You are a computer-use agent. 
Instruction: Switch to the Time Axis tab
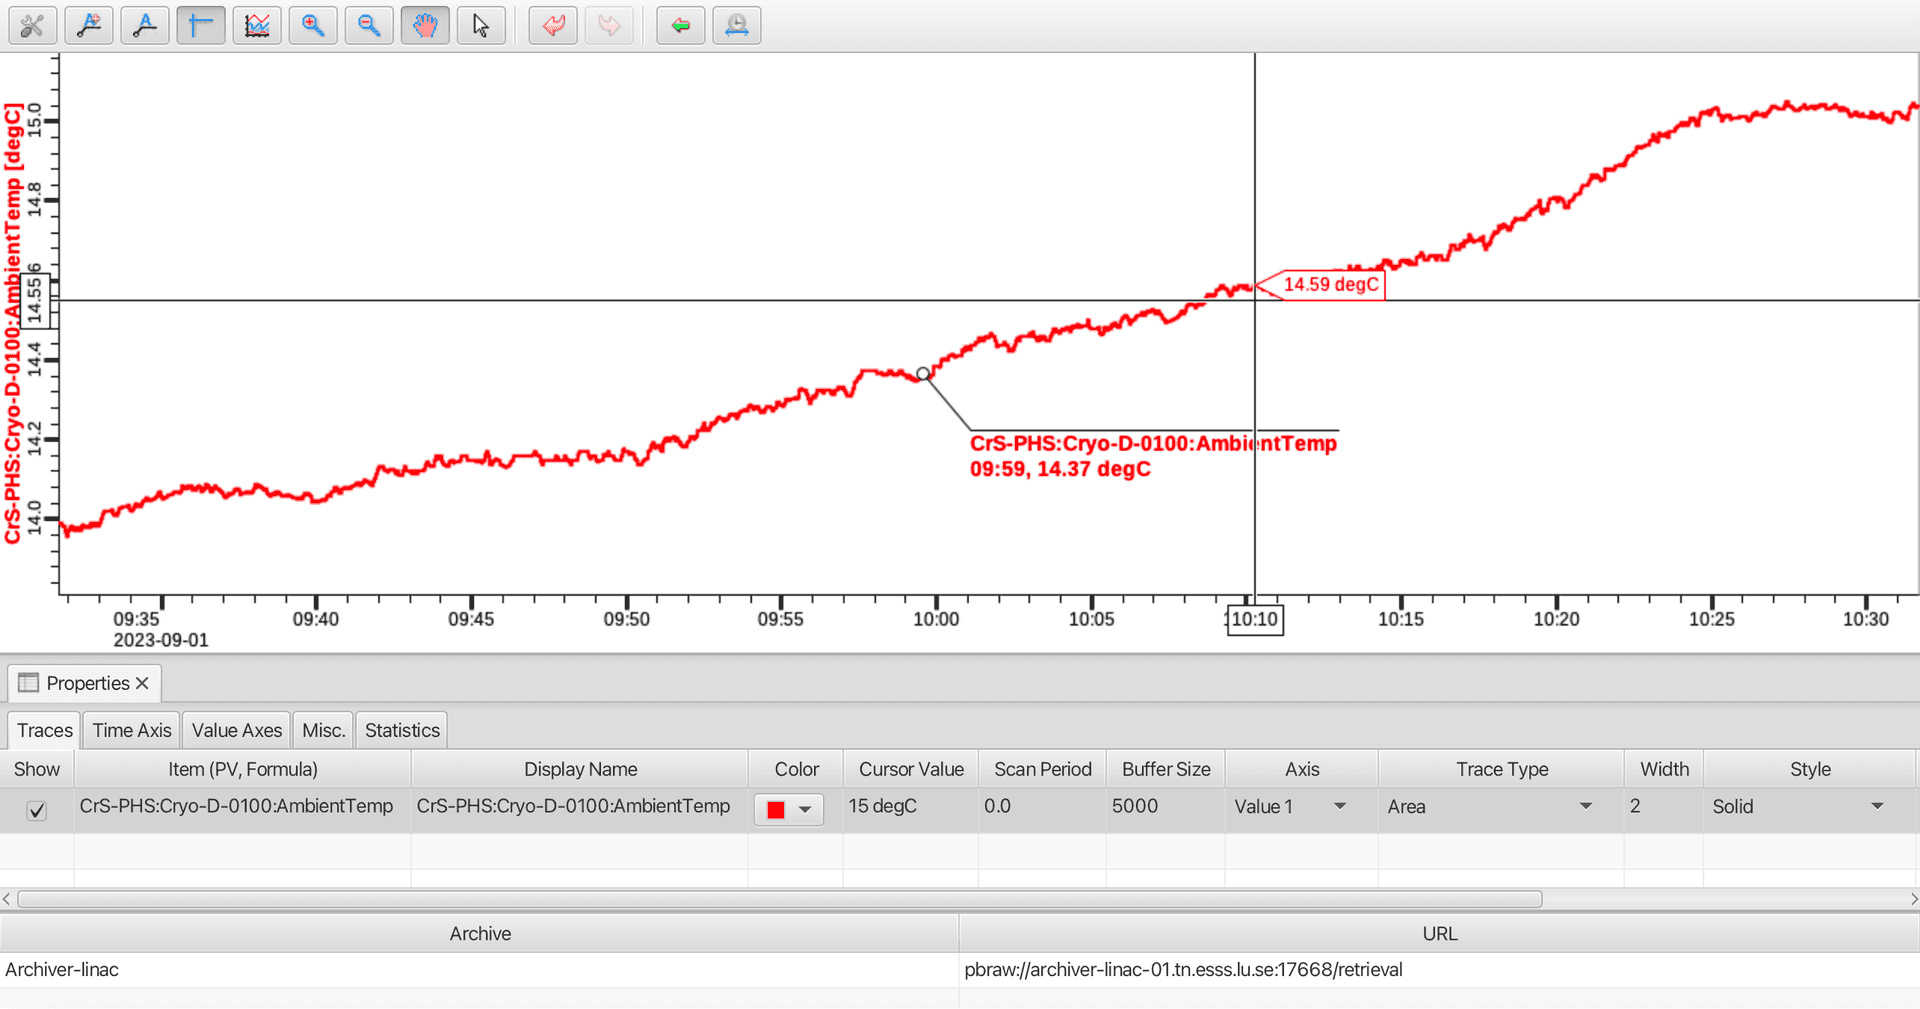(x=132, y=730)
